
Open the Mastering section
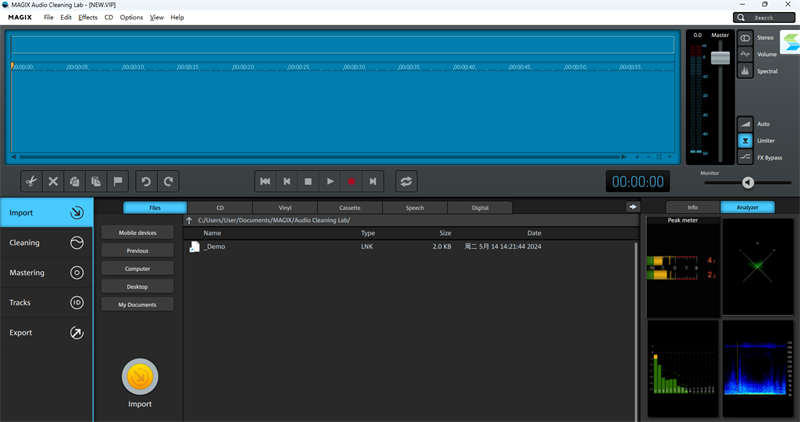pos(46,272)
